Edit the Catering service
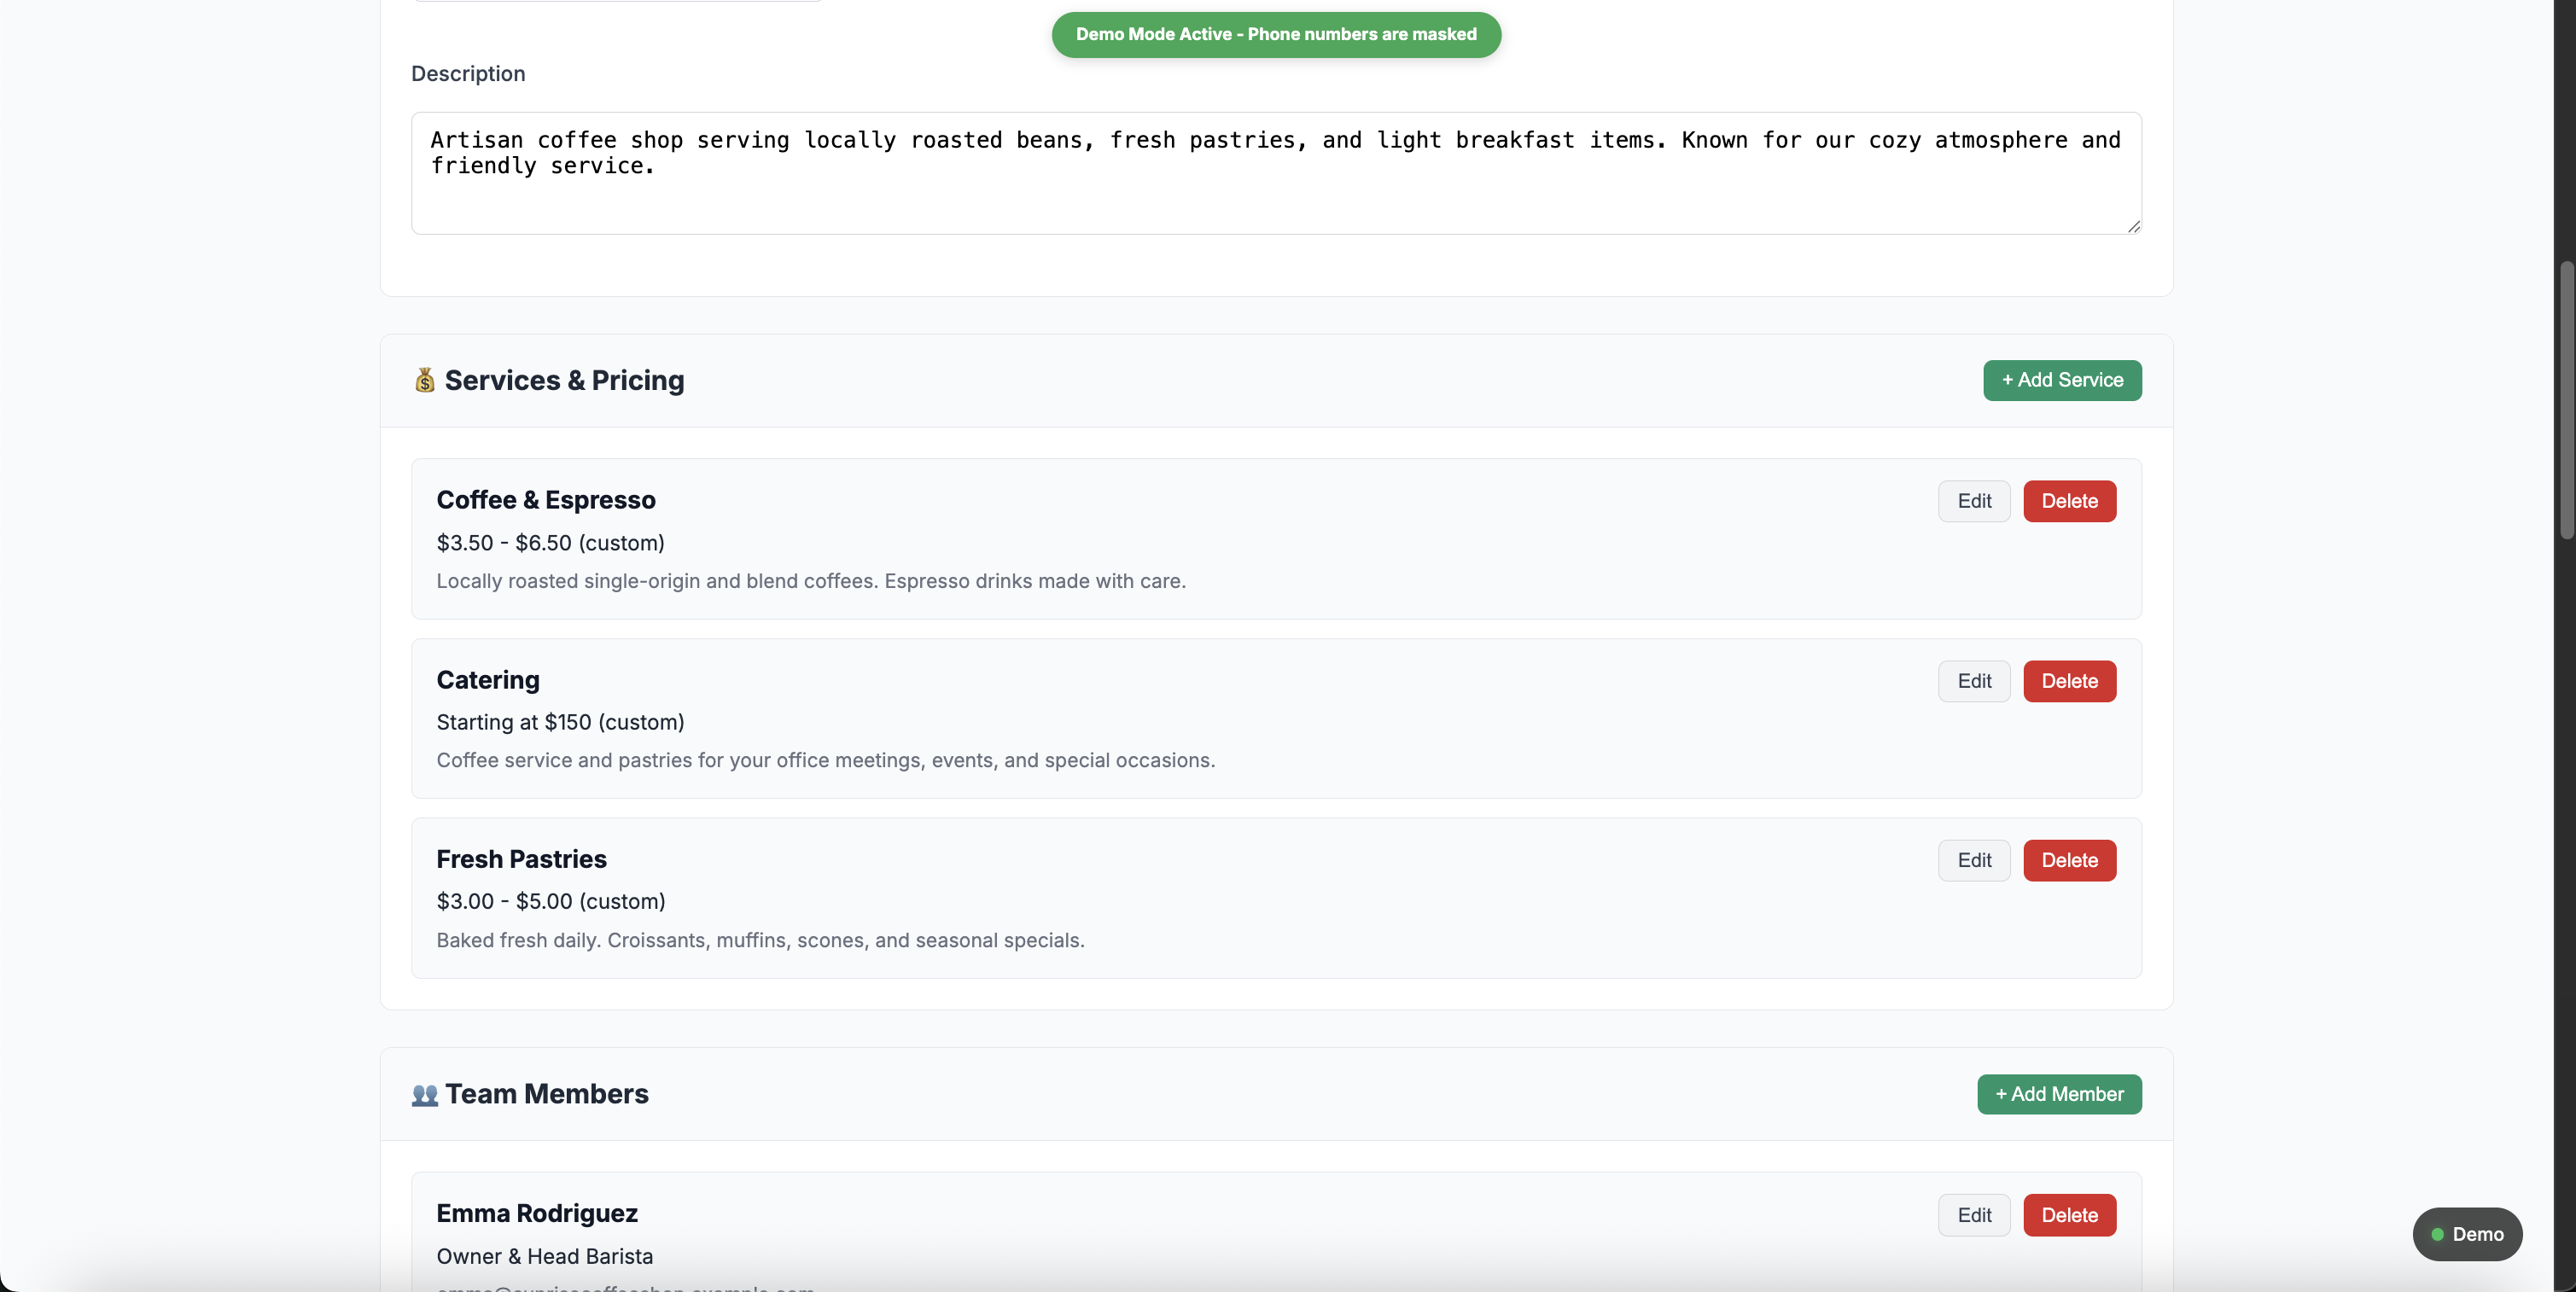Image resolution: width=2576 pixels, height=1292 pixels. pyautogui.click(x=1973, y=681)
